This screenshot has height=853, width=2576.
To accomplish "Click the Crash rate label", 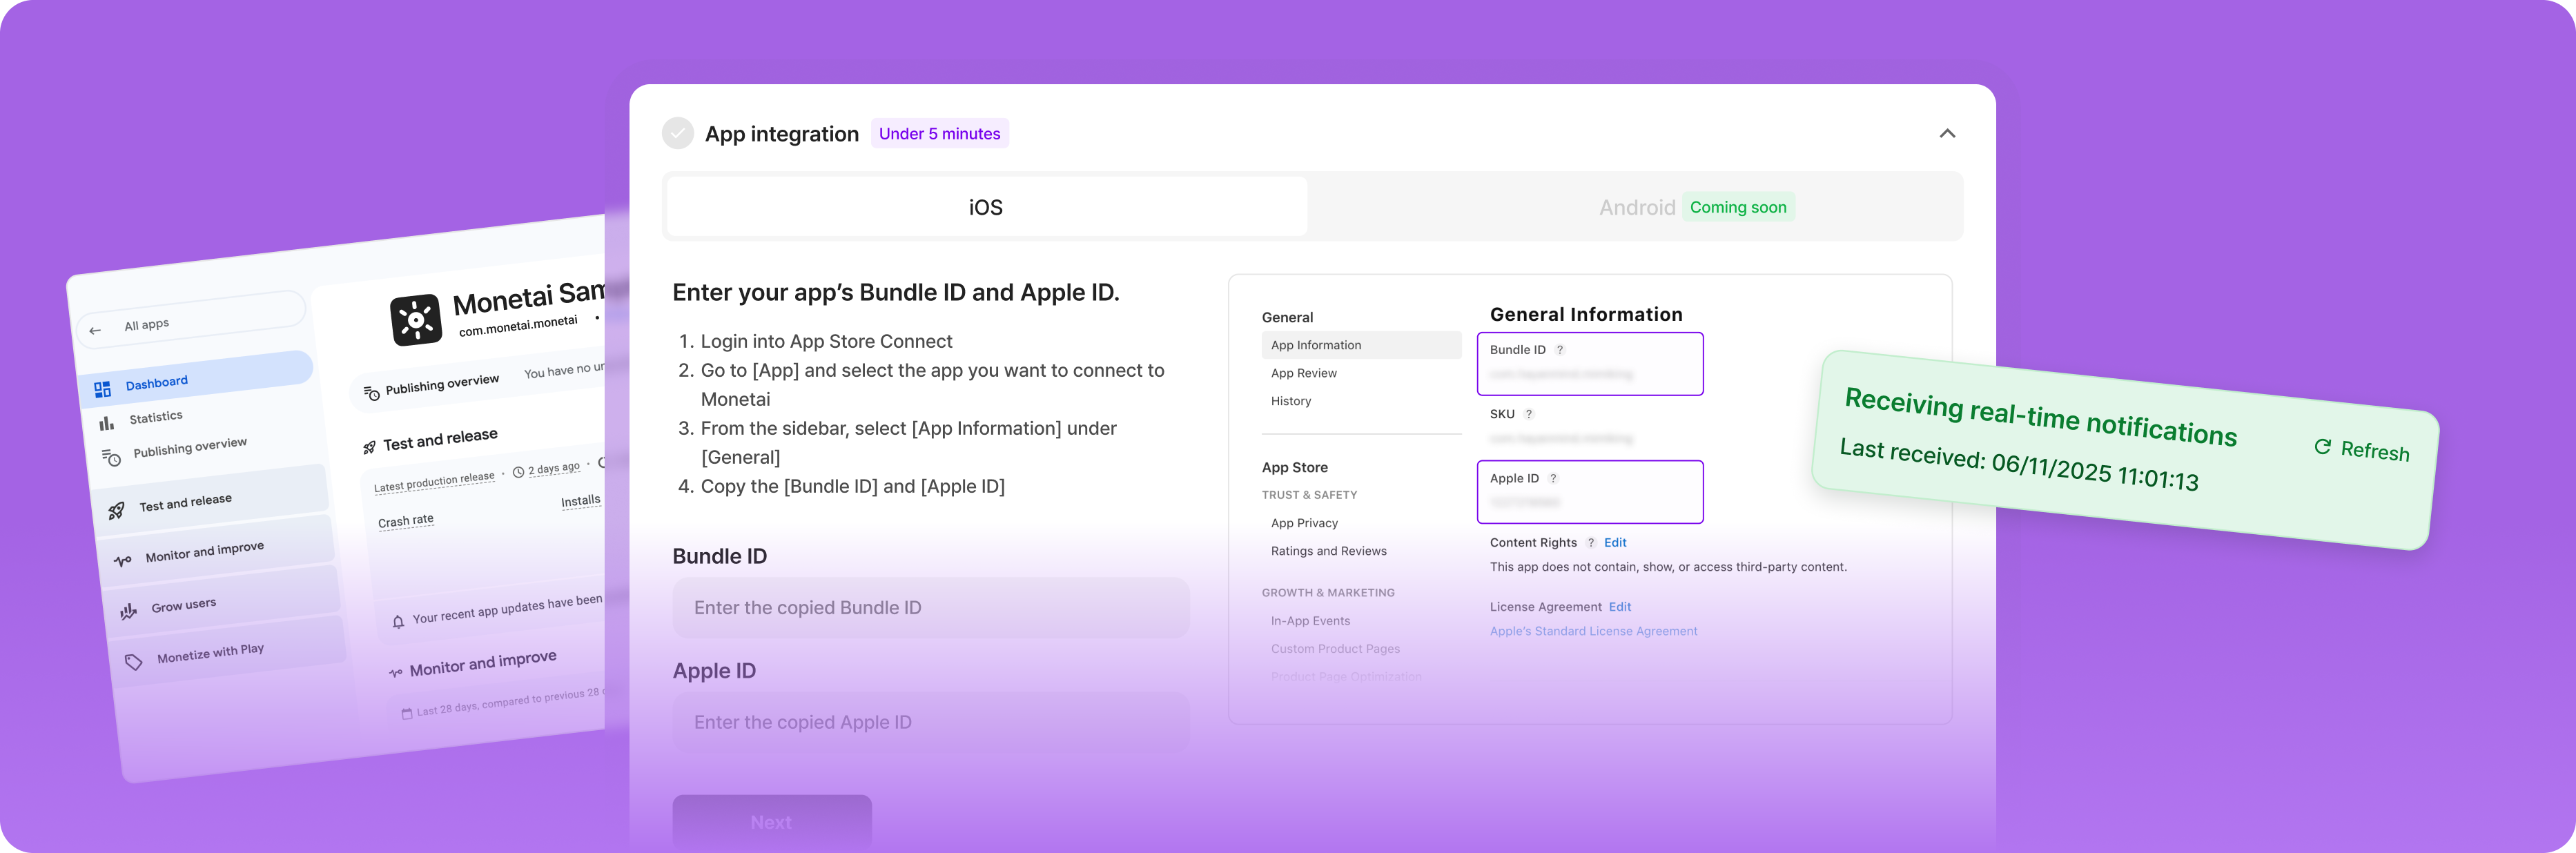I will coord(406,520).
